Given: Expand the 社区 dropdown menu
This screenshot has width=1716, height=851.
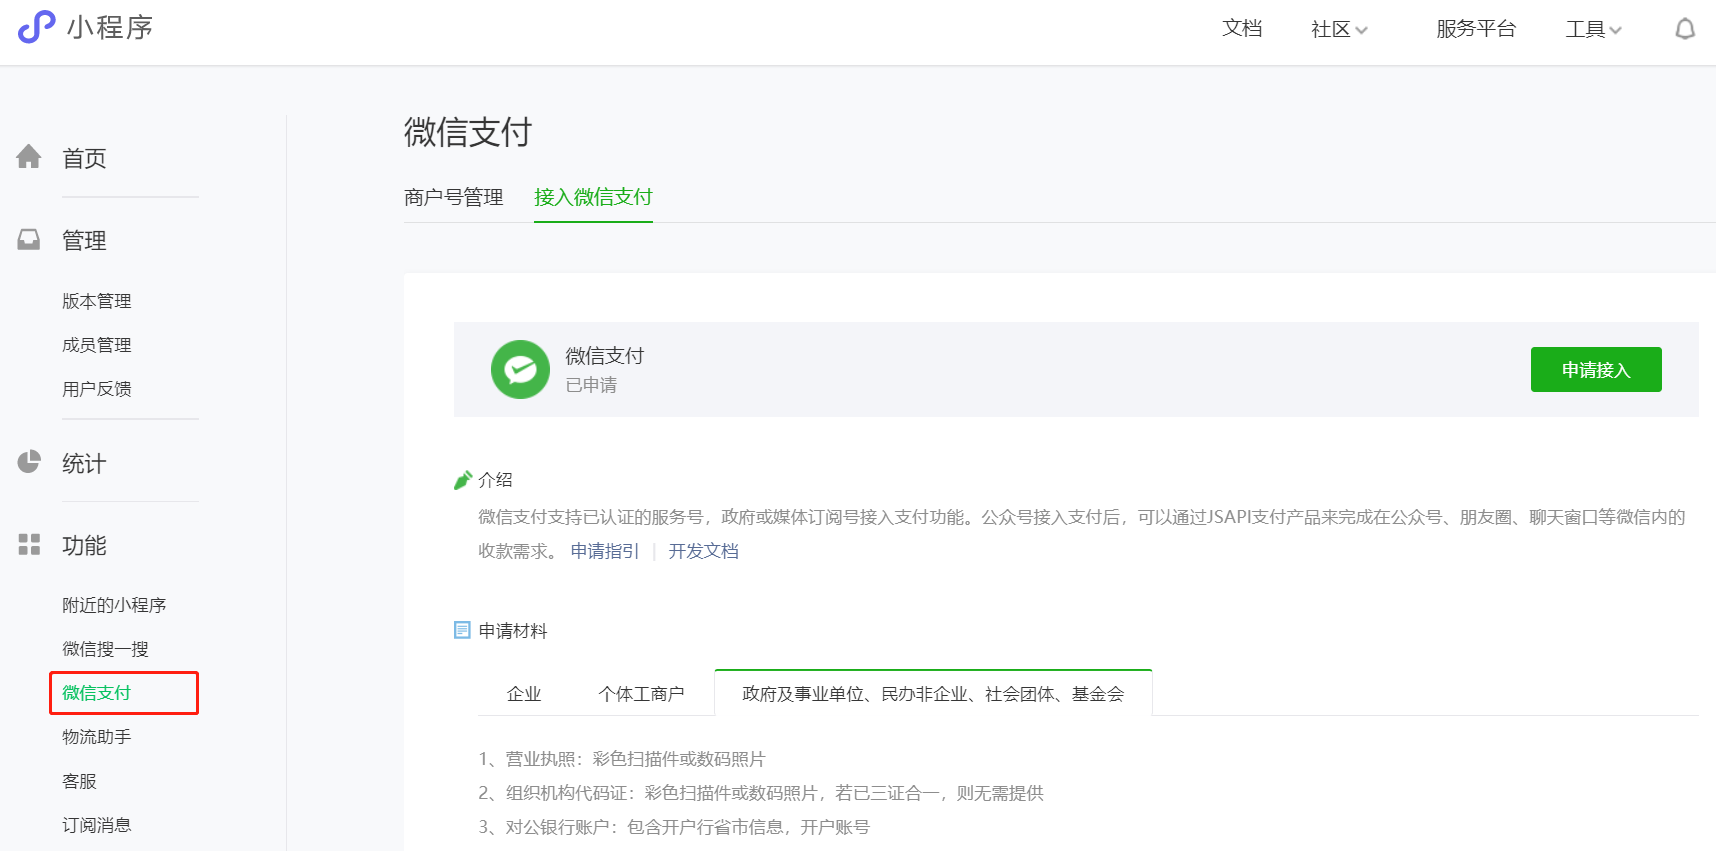Looking at the screenshot, I should [x=1339, y=29].
